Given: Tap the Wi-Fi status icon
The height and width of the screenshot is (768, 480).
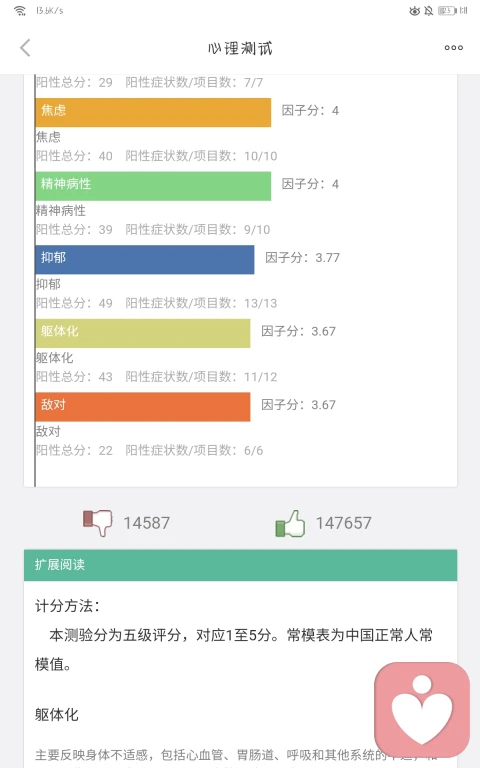Looking at the screenshot, I should click(20, 10).
